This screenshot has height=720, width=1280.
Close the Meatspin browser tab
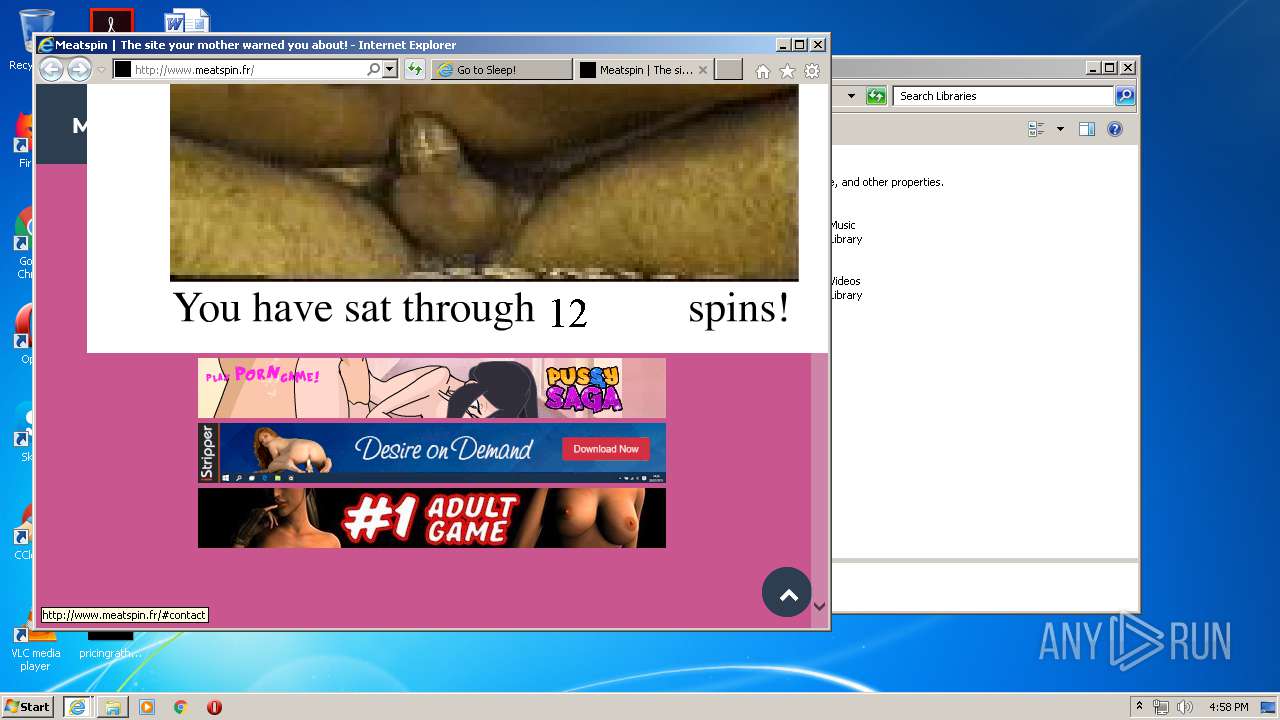click(703, 70)
